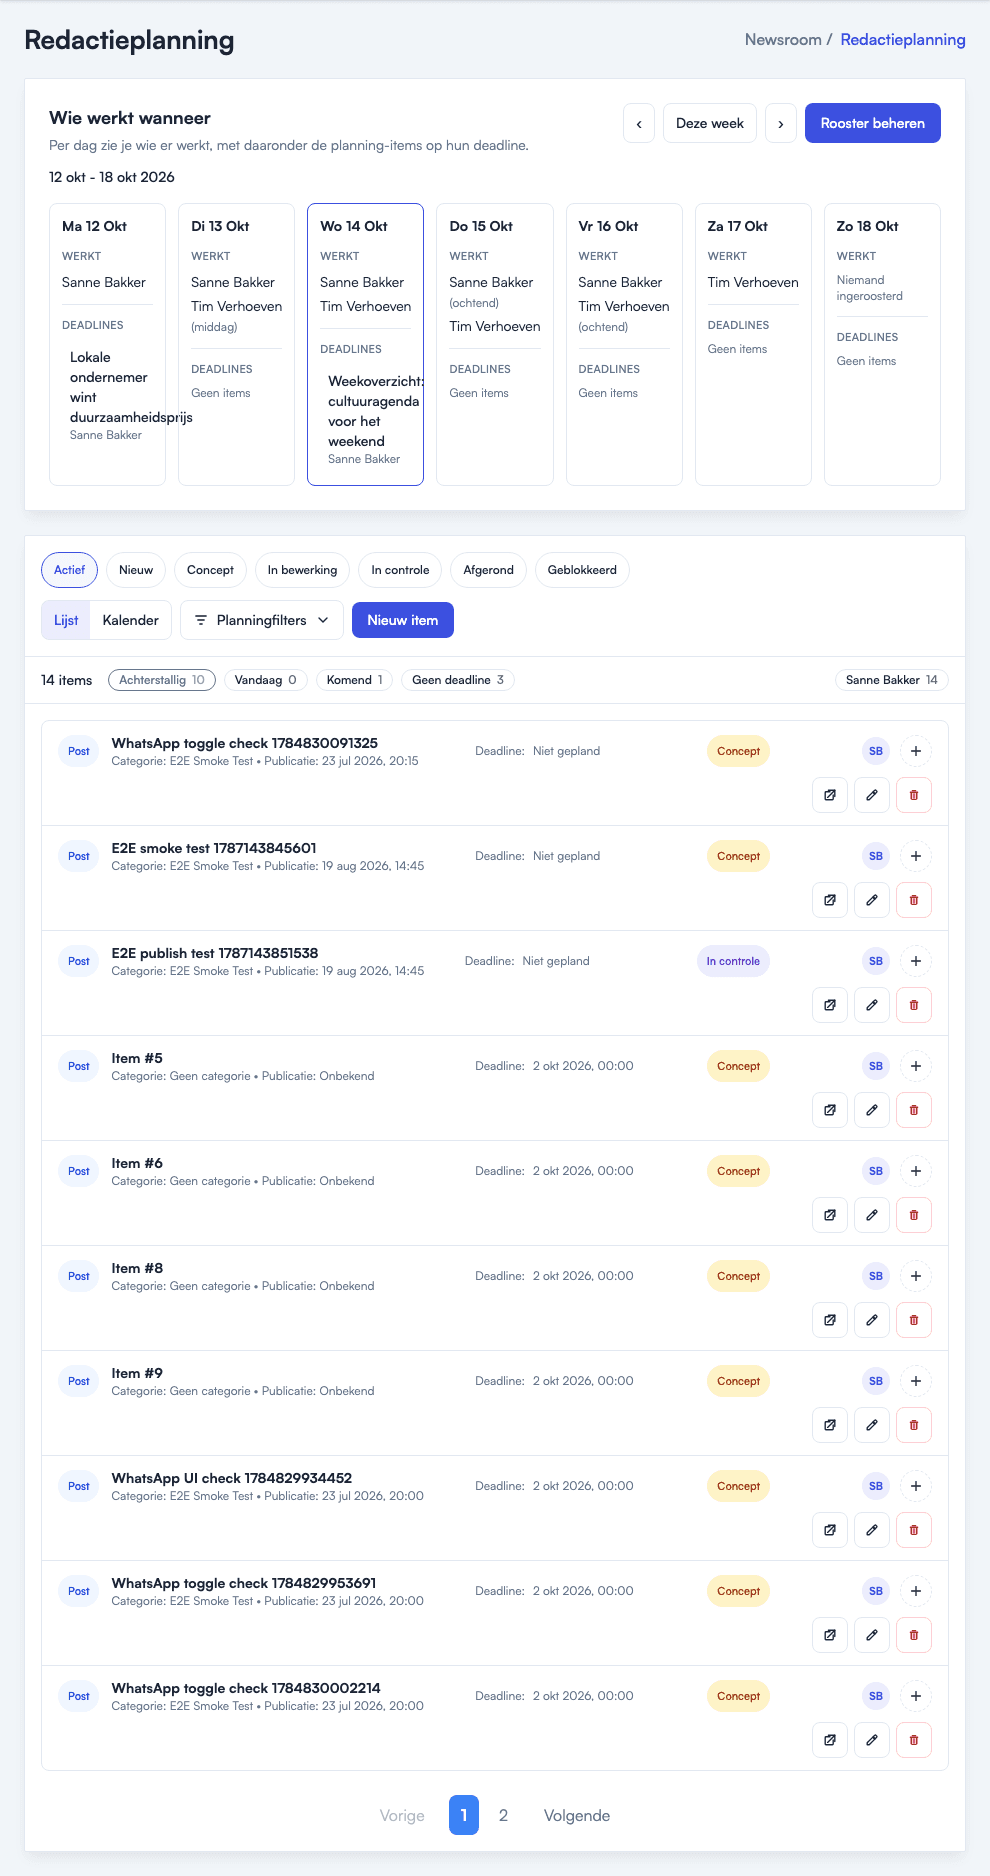This screenshot has width=990, height=1876.
Task: Open Item #9 using the open icon
Action: 830,1425
